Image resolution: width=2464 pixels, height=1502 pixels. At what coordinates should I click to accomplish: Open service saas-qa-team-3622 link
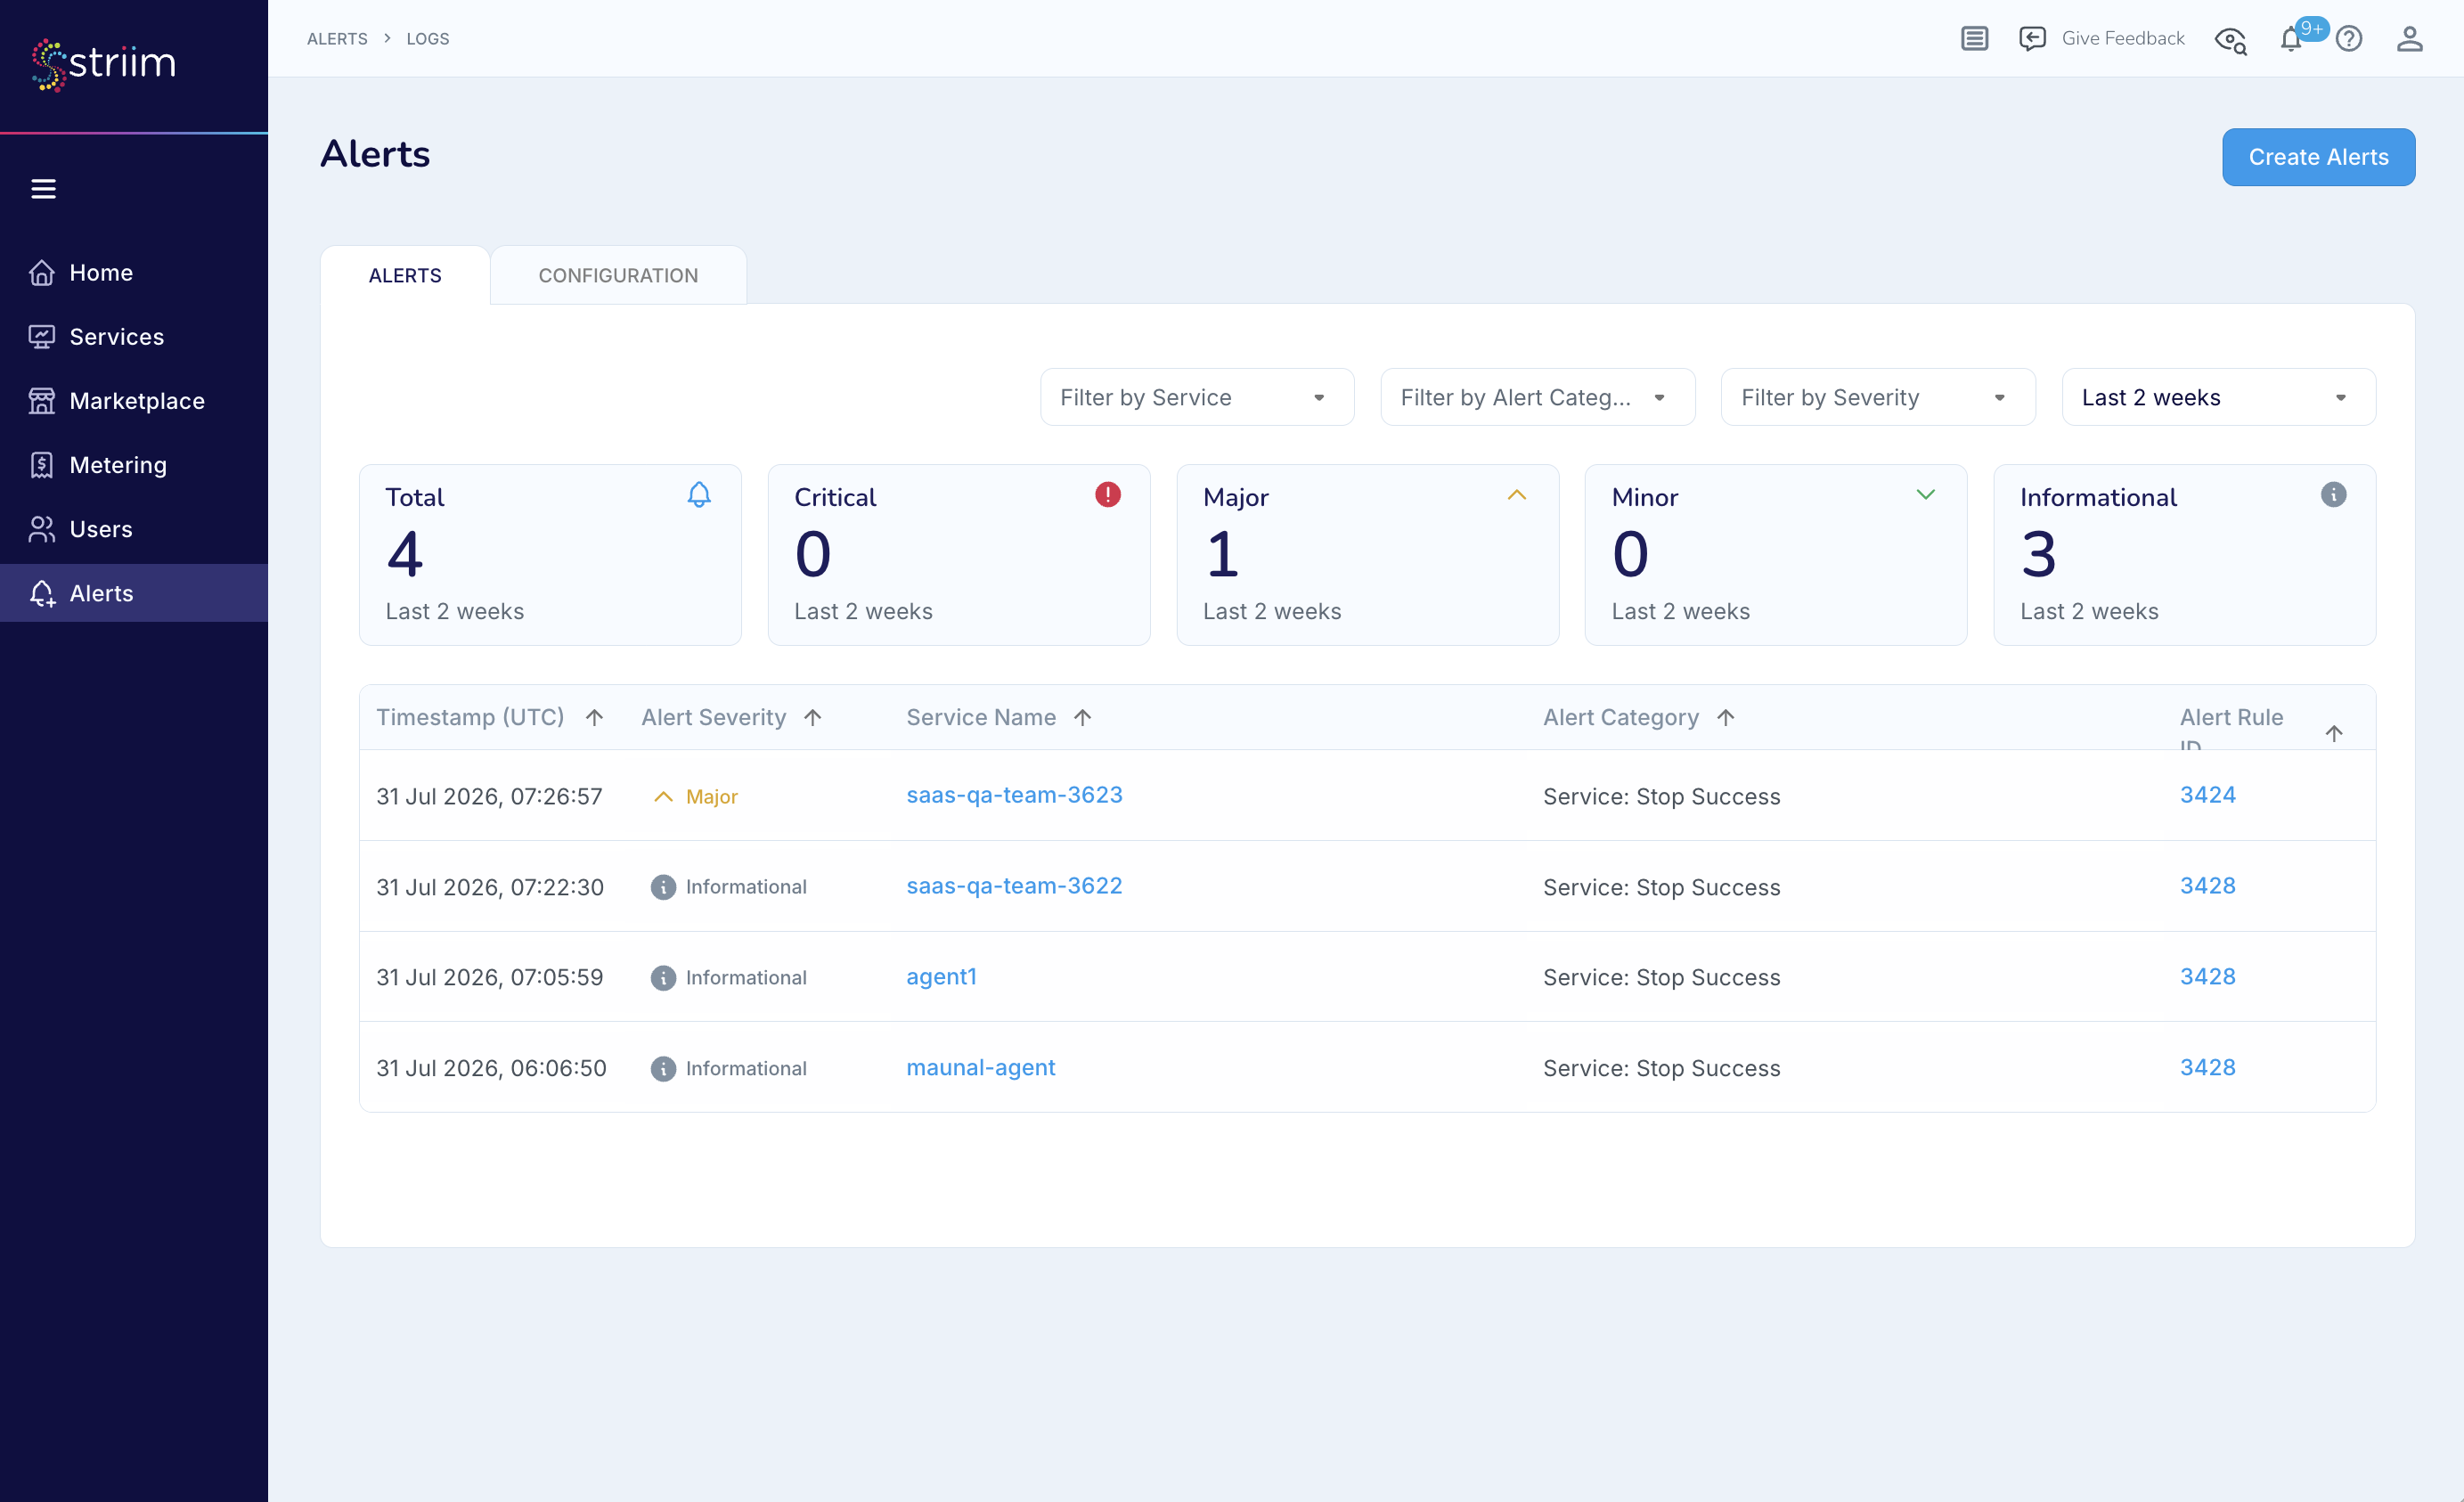click(1014, 886)
